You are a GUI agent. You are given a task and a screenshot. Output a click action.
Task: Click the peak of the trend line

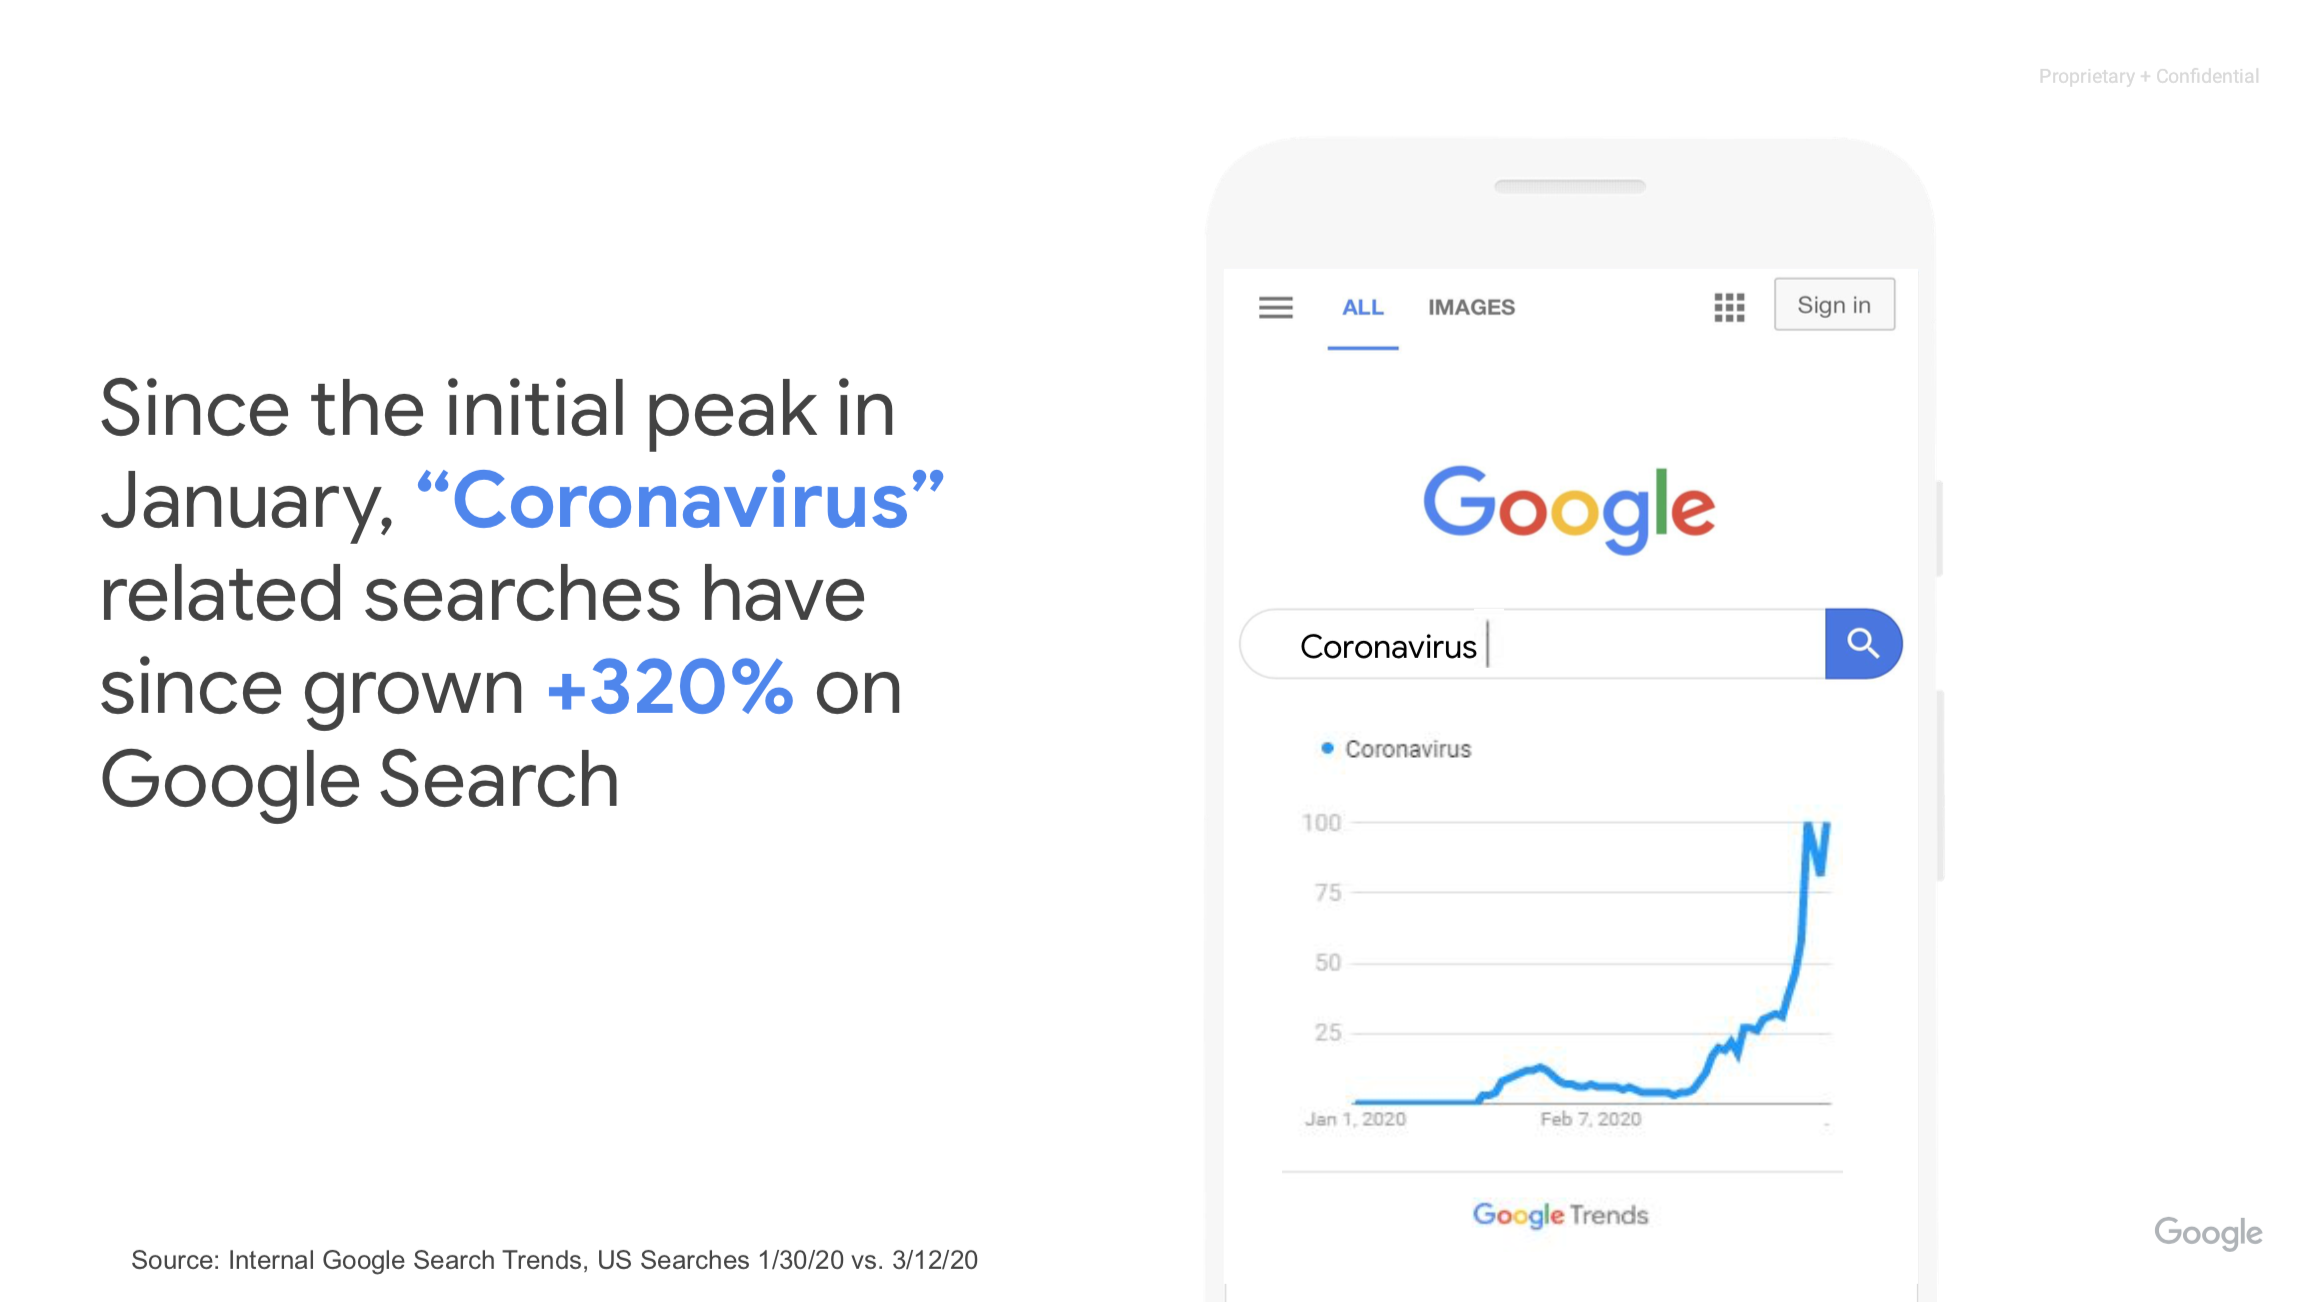click(x=1810, y=826)
